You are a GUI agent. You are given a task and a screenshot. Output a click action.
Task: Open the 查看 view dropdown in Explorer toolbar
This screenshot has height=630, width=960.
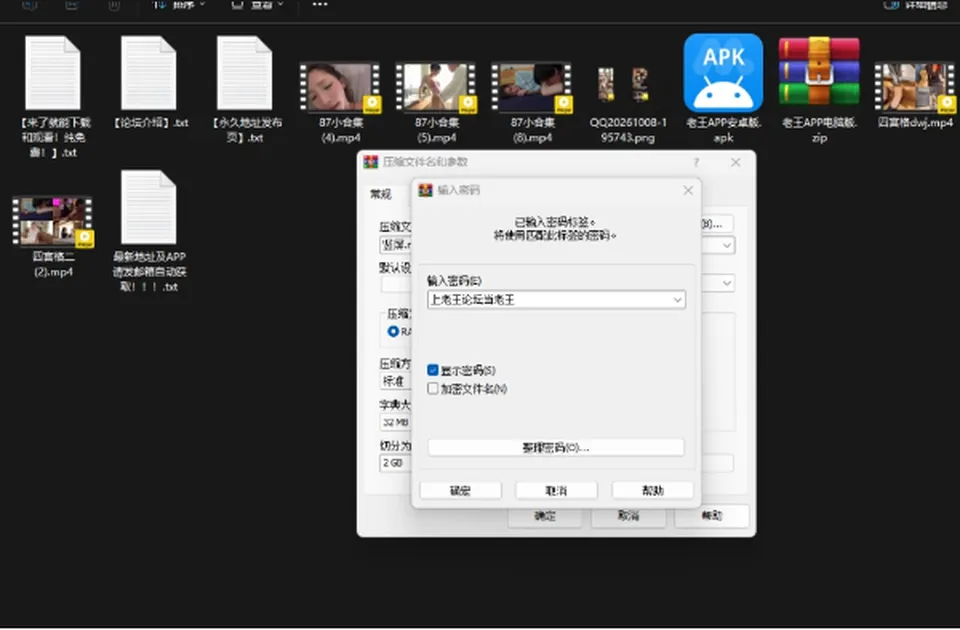pyautogui.click(x=258, y=4)
